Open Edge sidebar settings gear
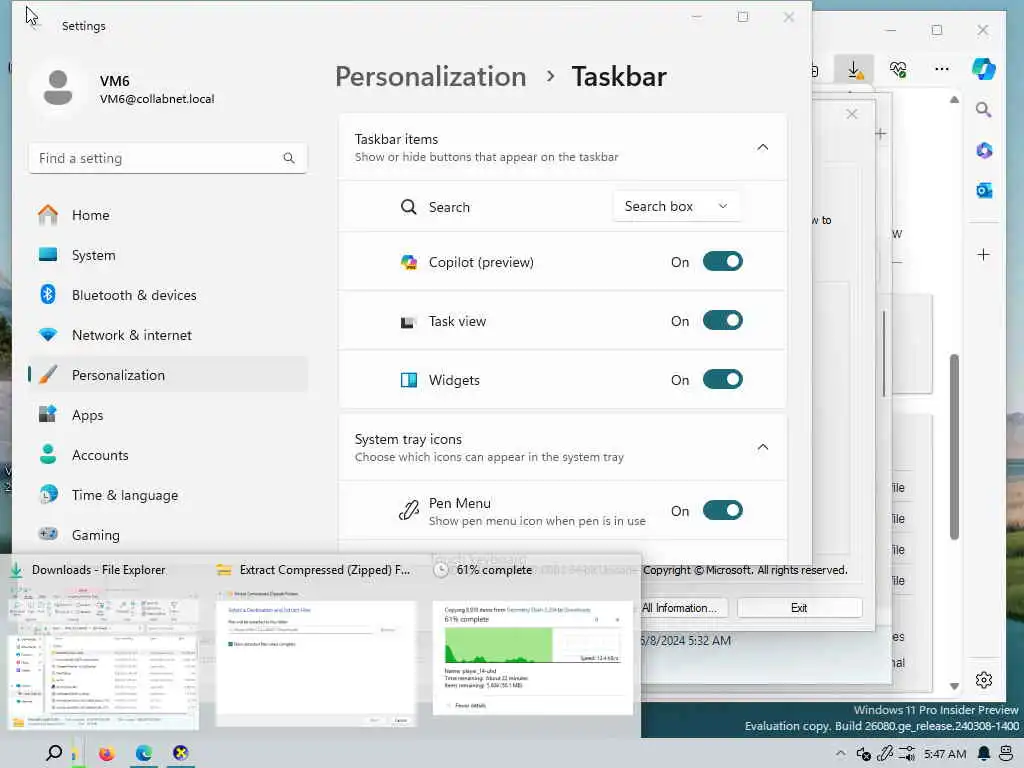1024x768 pixels. tap(984, 680)
